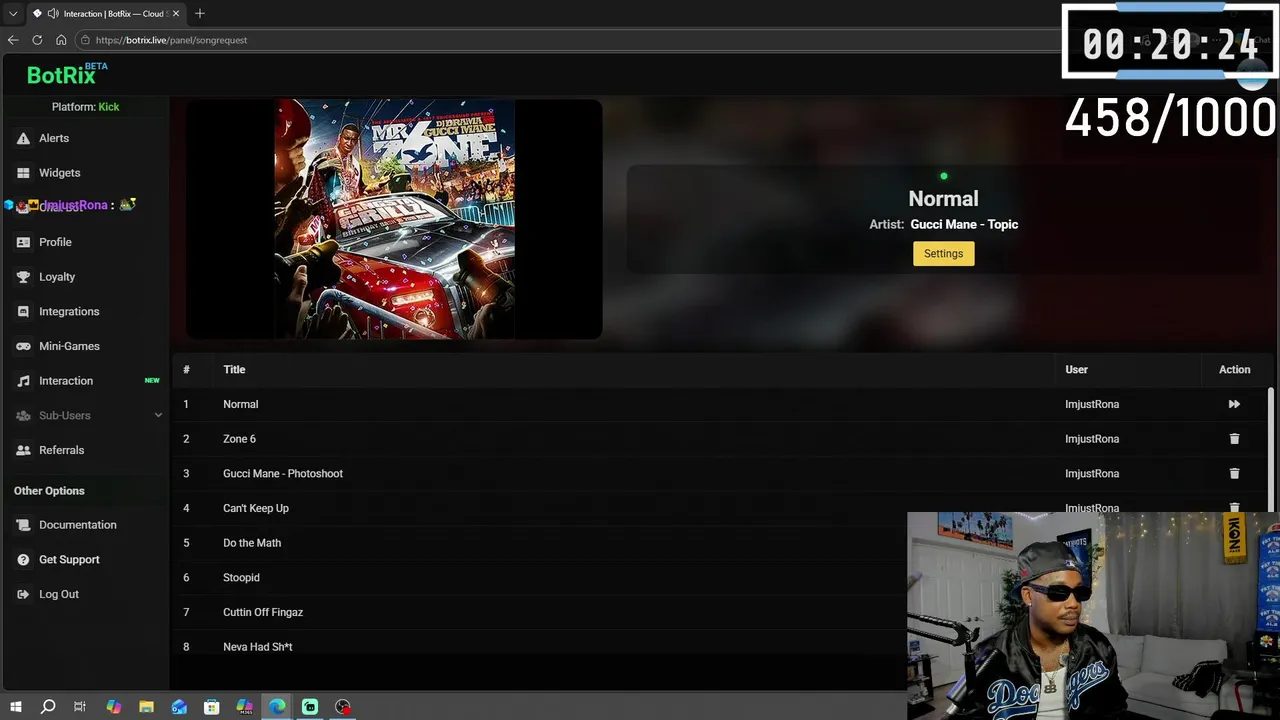Open the tab search dropdown arrow
Viewport: 1280px width, 720px height.
click(x=13, y=14)
